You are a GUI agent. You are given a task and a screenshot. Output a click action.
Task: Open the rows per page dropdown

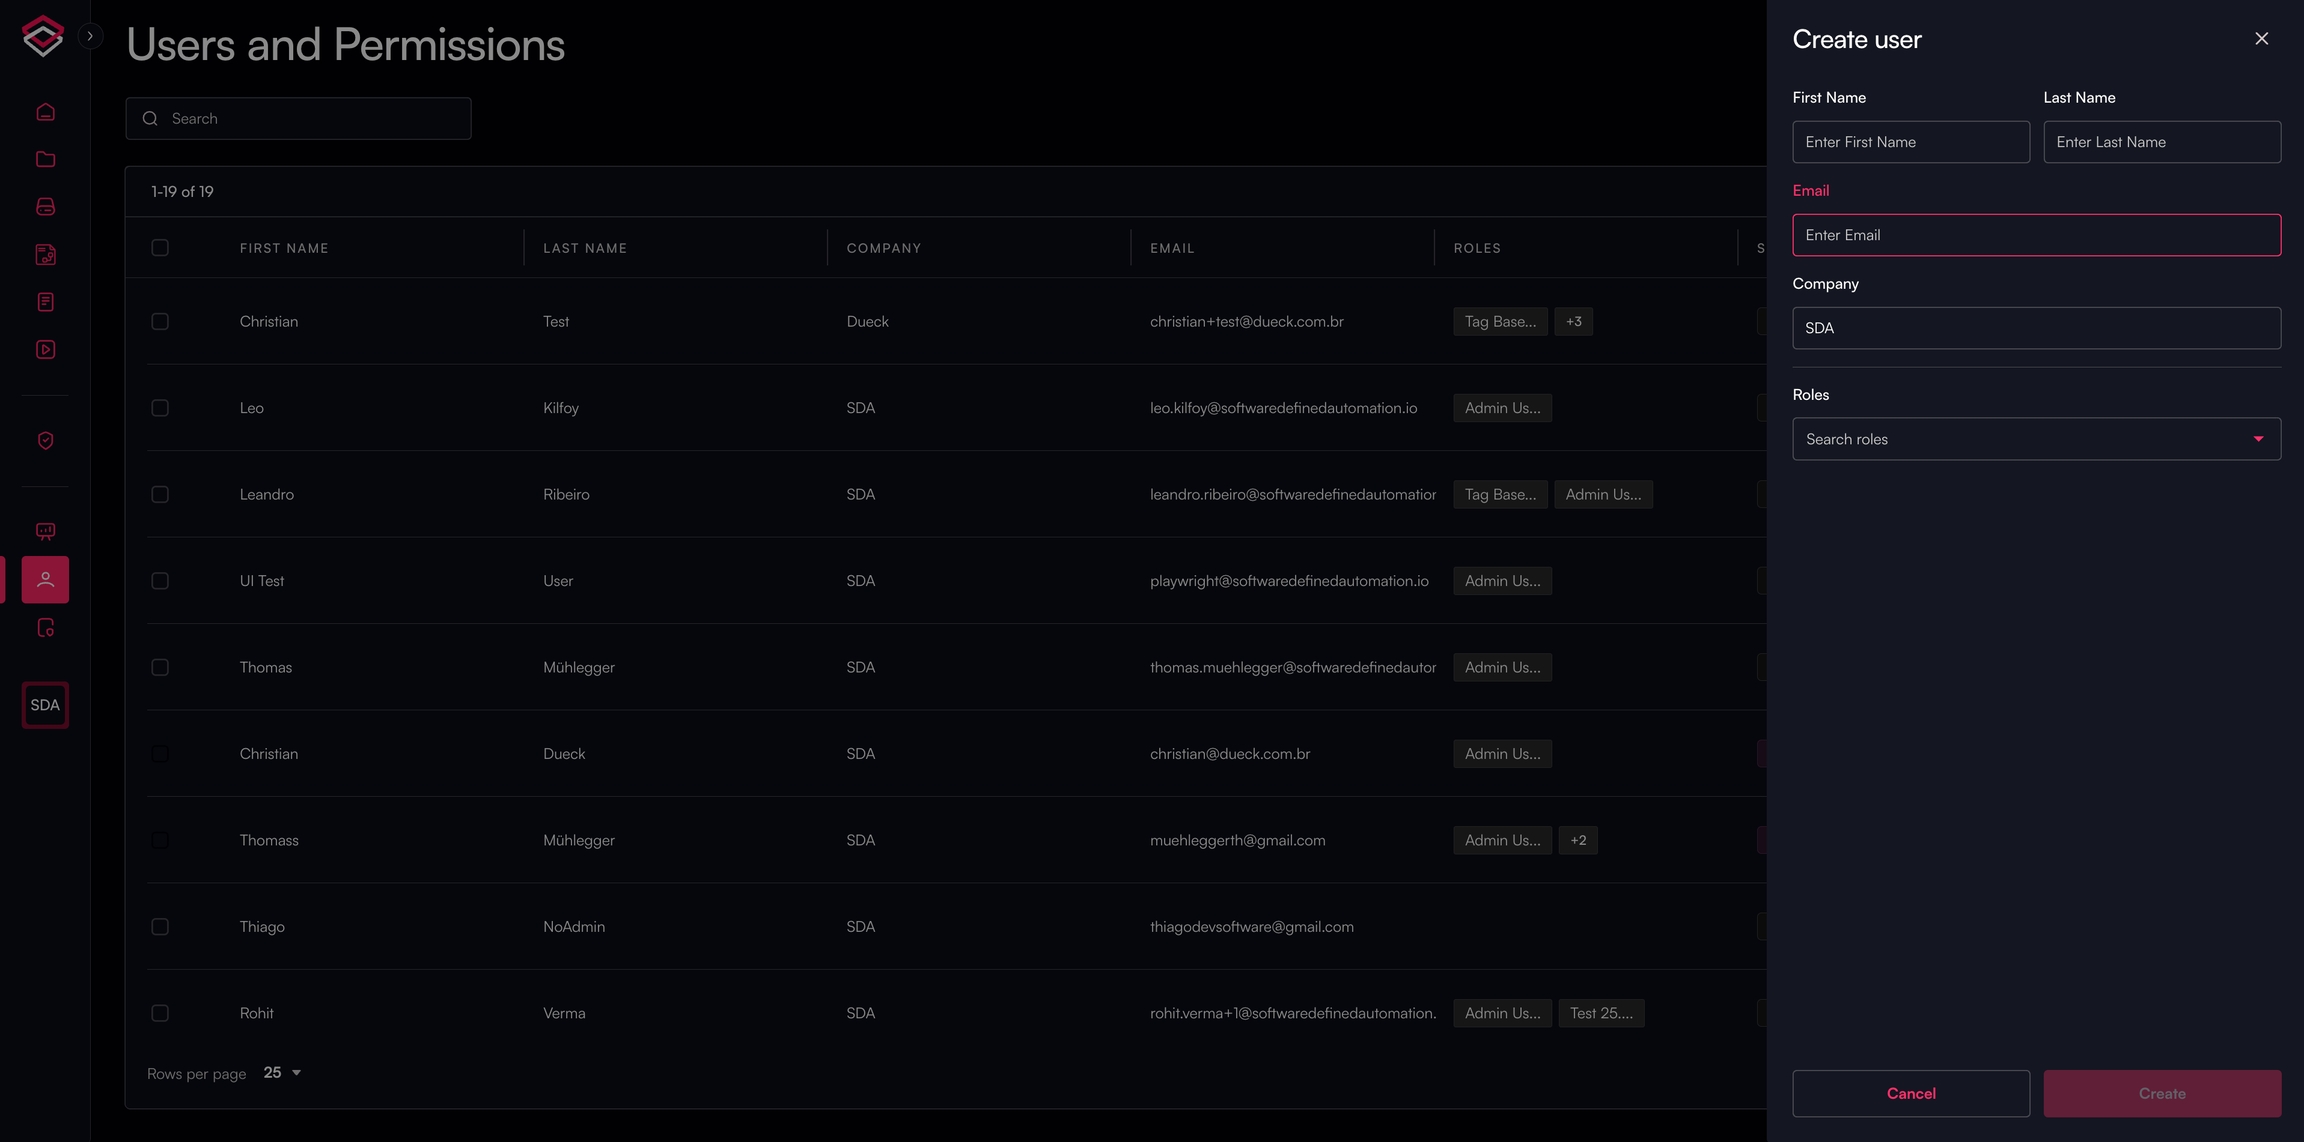[282, 1073]
